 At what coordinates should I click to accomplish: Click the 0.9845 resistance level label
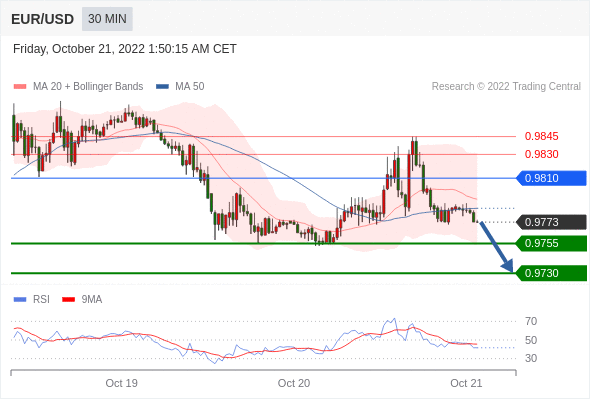point(541,136)
